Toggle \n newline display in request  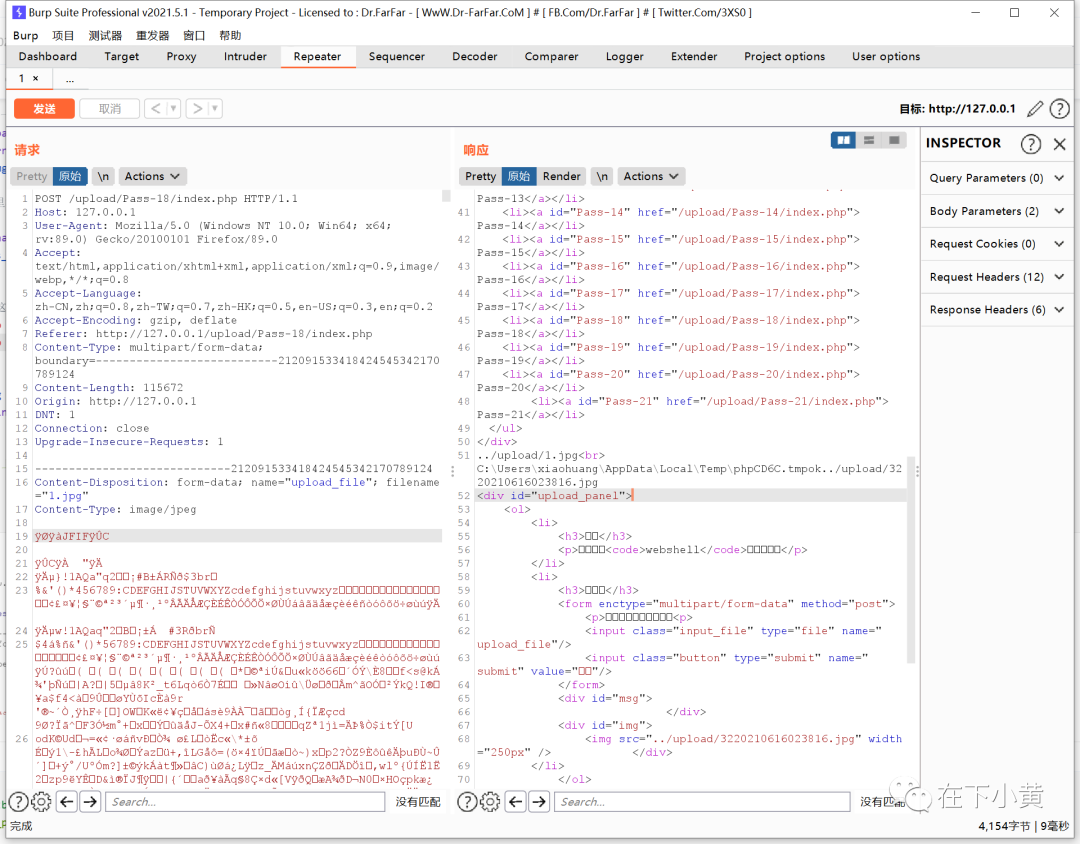pos(103,176)
